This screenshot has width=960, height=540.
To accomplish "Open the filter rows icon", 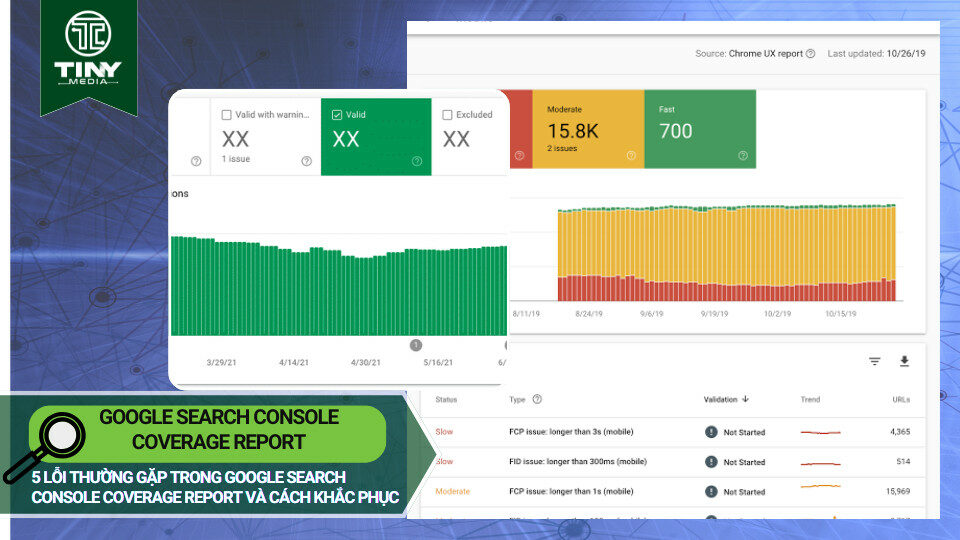I will [875, 361].
